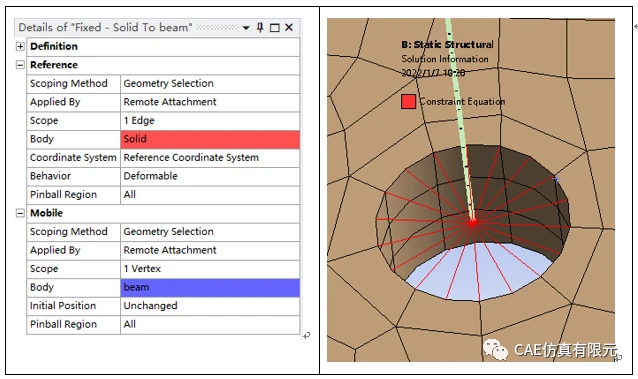
Task: Click Reference Pinball Region All value
Action: click(x=210, y=195)
